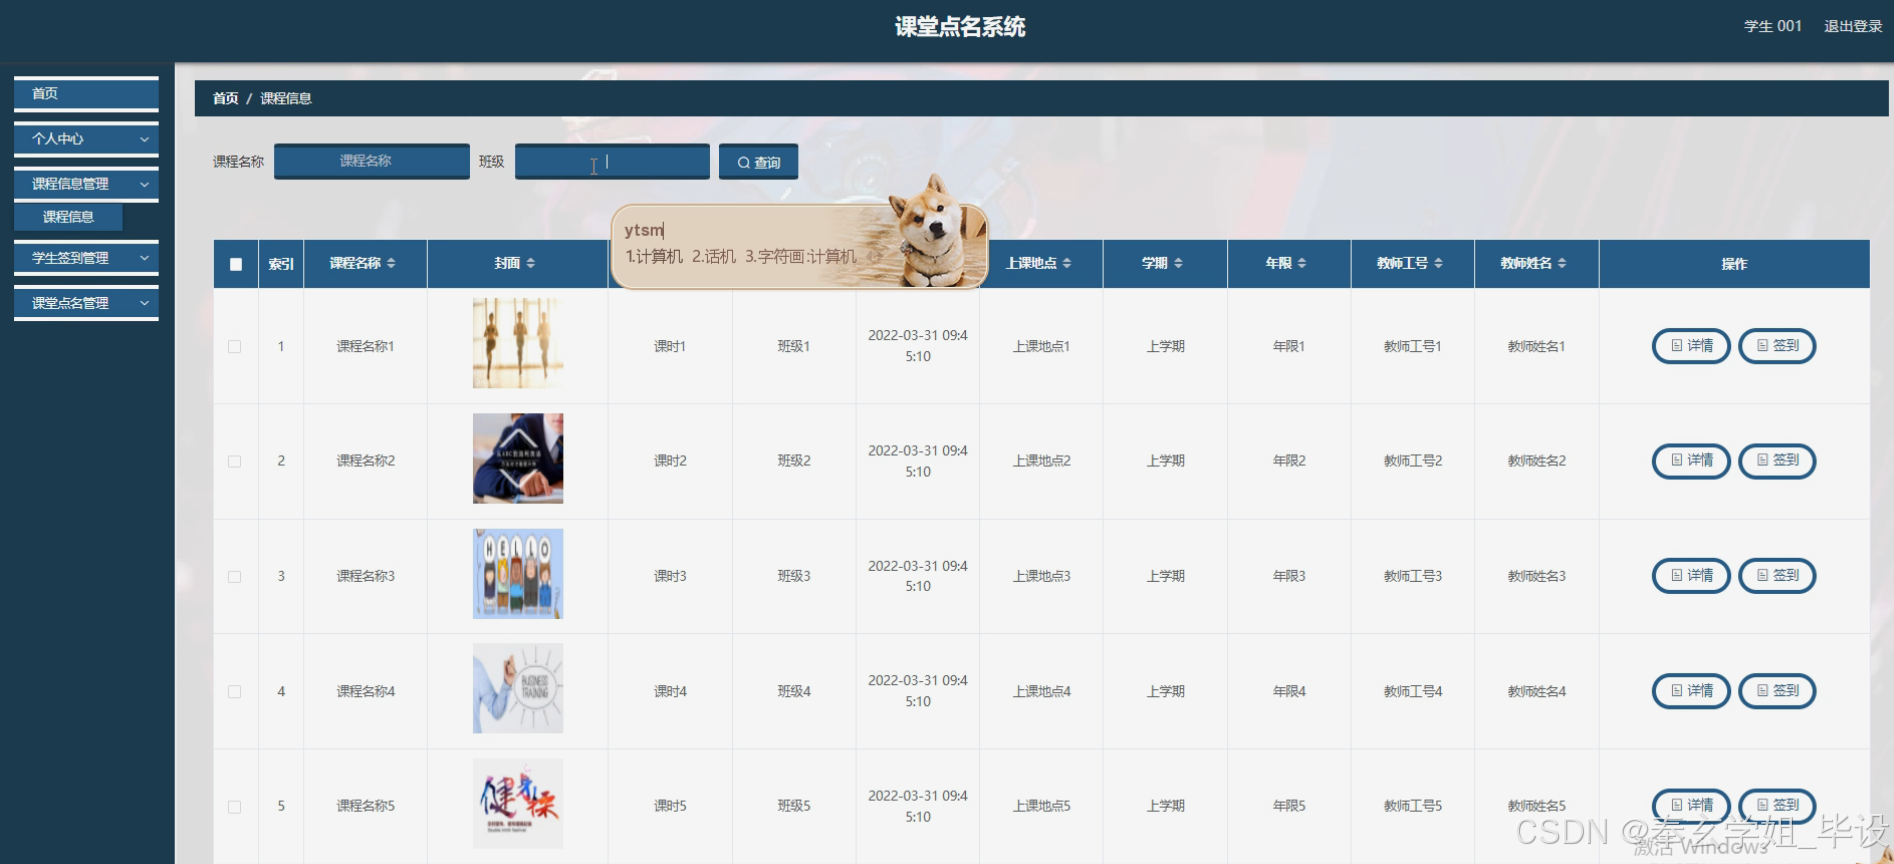Expand 课堂点名管理 sidebar menu
Image resolution: width=1894 pixels, height=864 pixels.
point(86,303)
